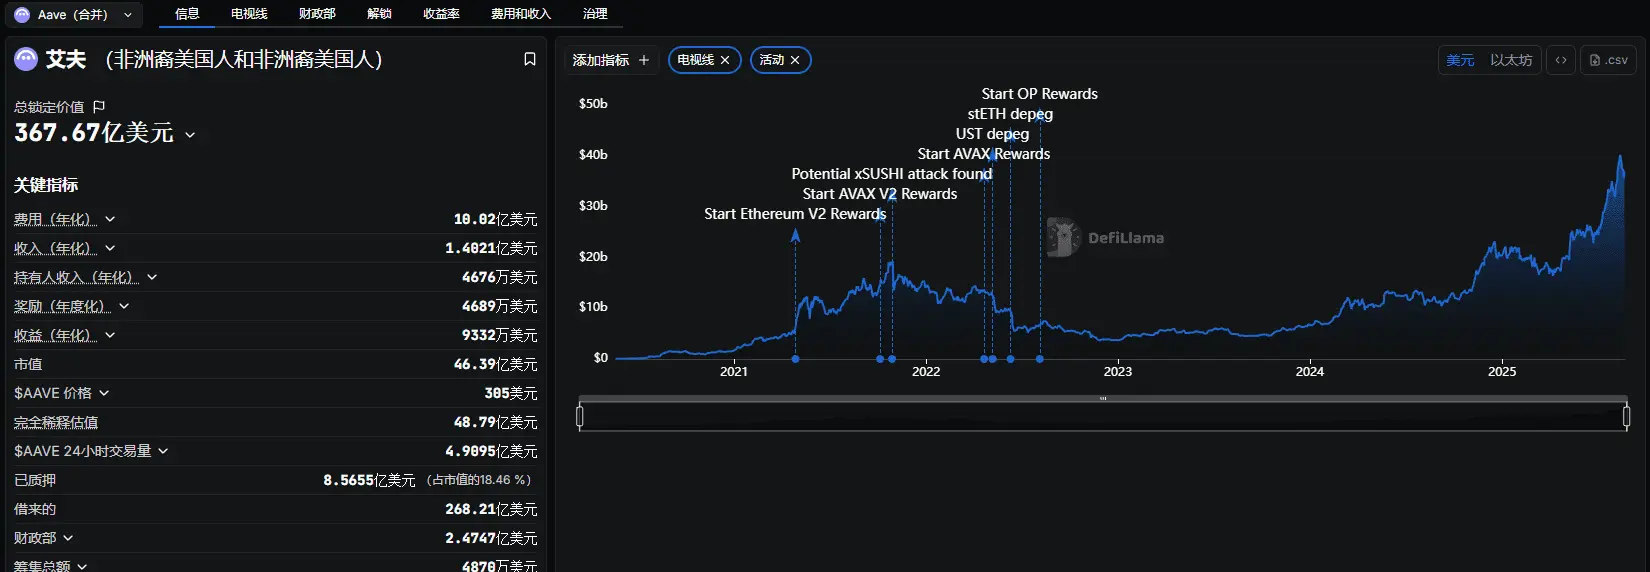Click the Start Ethereum V2 Rewards event dot

pyautogui.click(x=795, y=359)
